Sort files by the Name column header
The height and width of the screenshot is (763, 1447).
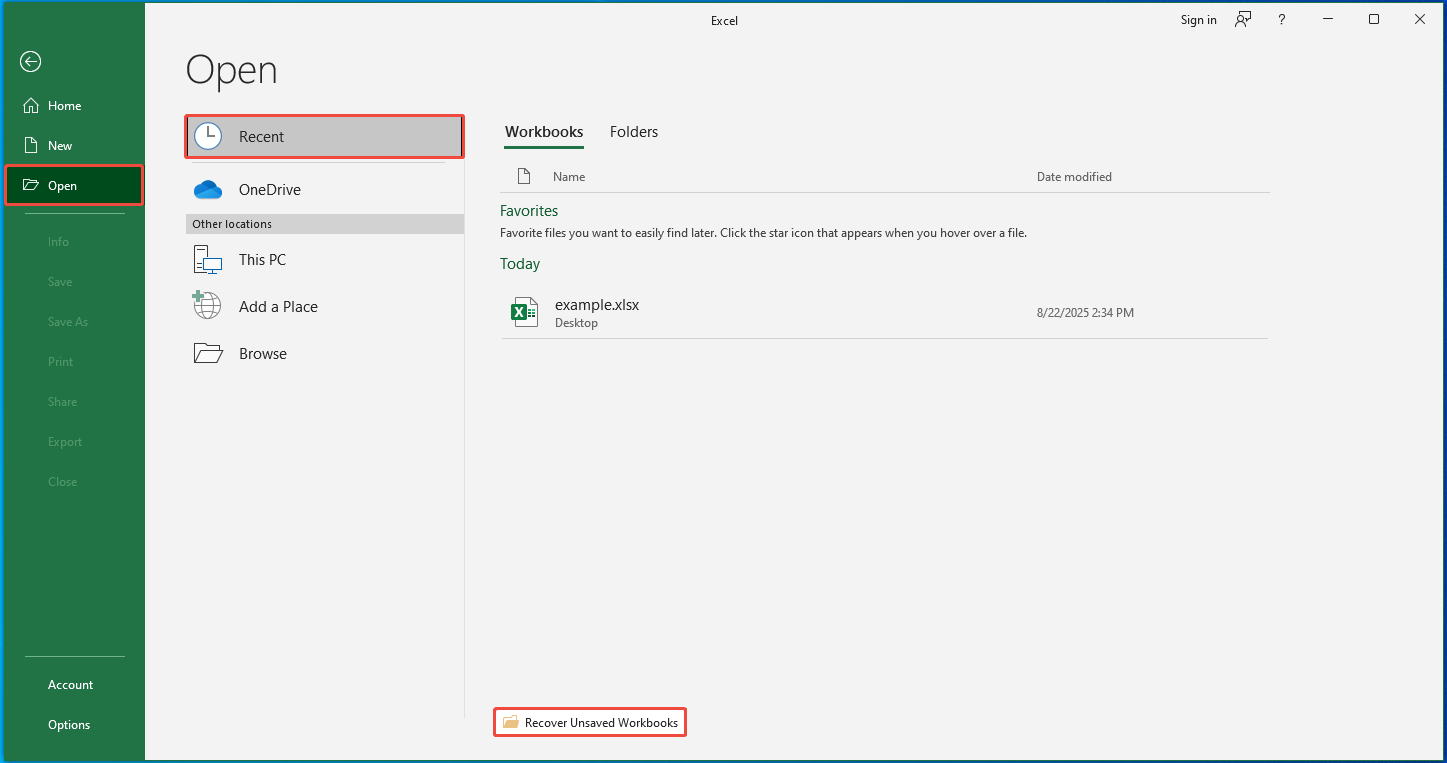tap(569, 176)
